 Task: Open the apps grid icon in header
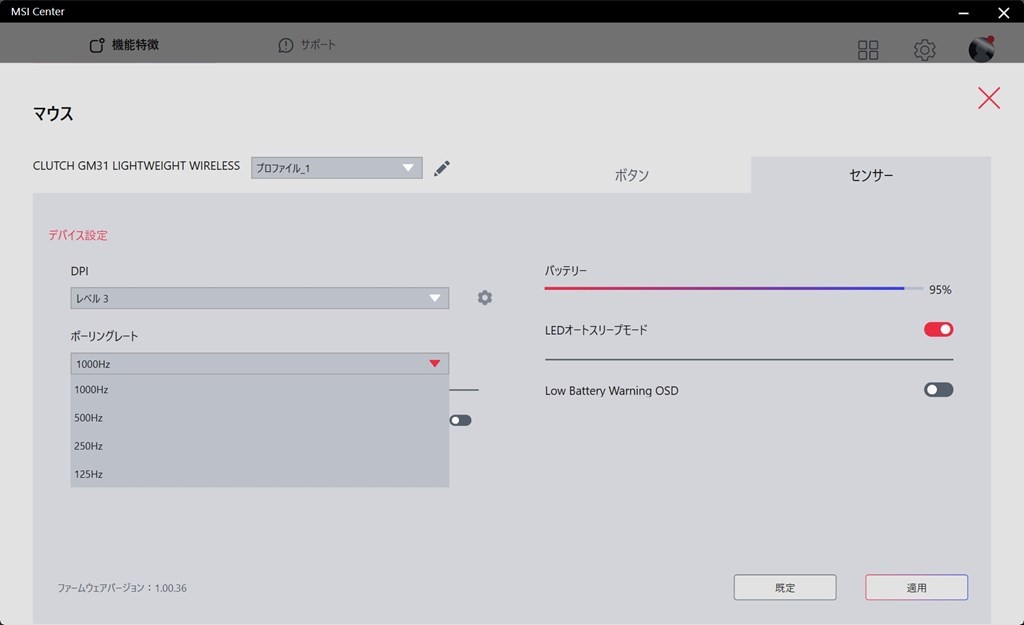868,50
